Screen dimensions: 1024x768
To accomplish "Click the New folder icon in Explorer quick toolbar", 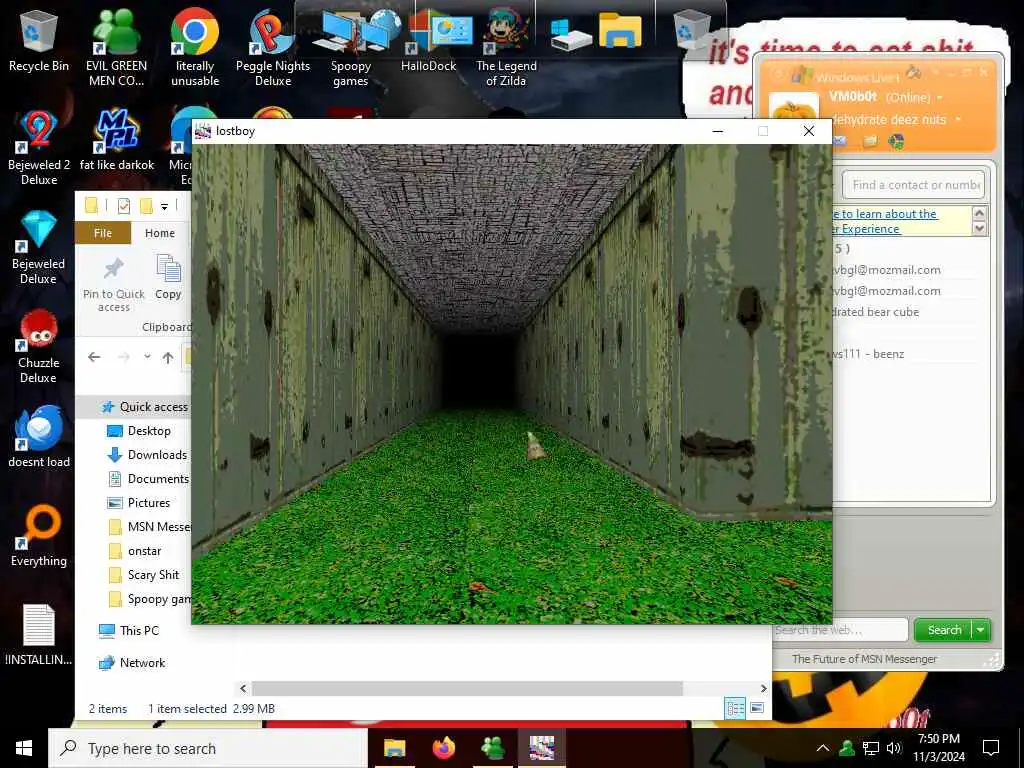I will pyautogui.click(x=146, y=206).
